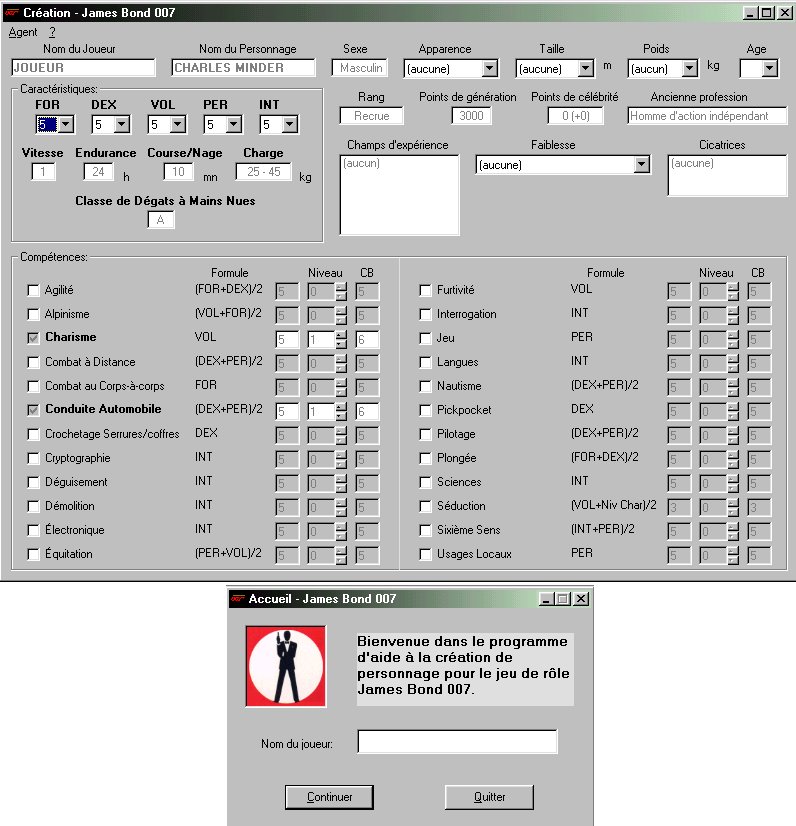Enable the Langues checkbox
Image resolution: width=796 pixels, height=826 pixels.
click(x=425, y=362)
